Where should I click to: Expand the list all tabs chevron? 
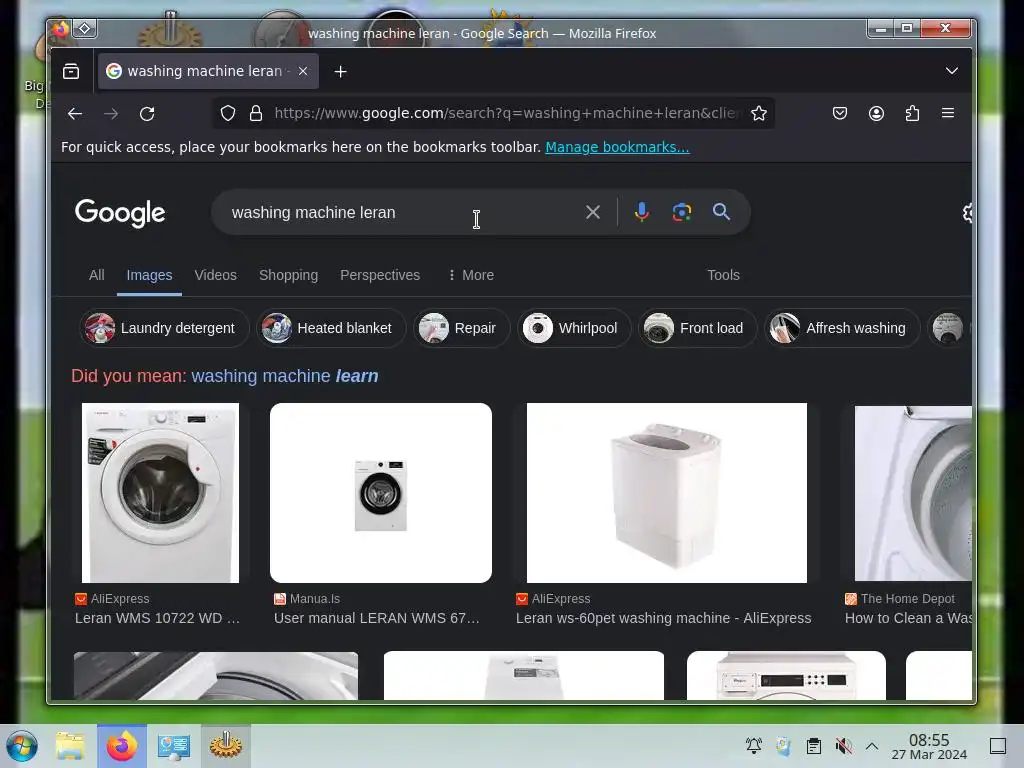tap(952, 71)
